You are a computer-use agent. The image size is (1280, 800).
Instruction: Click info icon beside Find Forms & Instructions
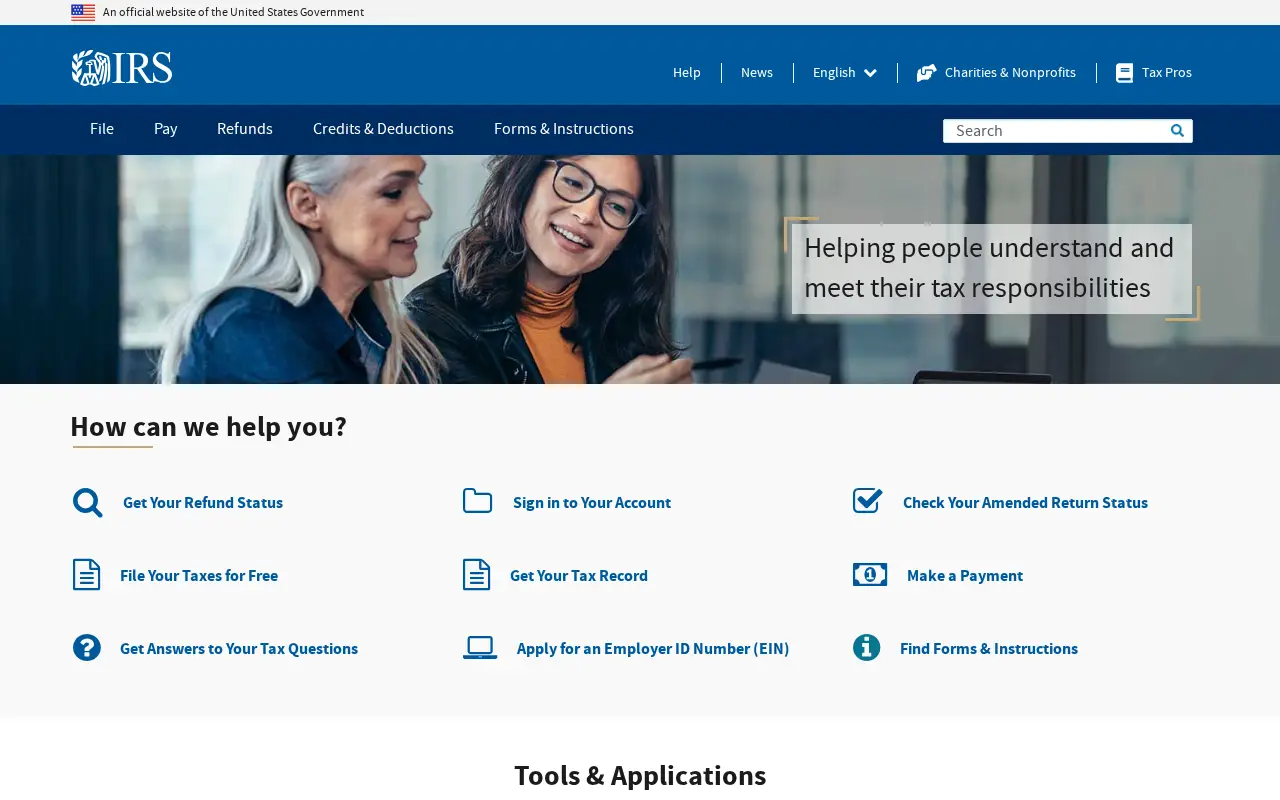coord(867,648)
